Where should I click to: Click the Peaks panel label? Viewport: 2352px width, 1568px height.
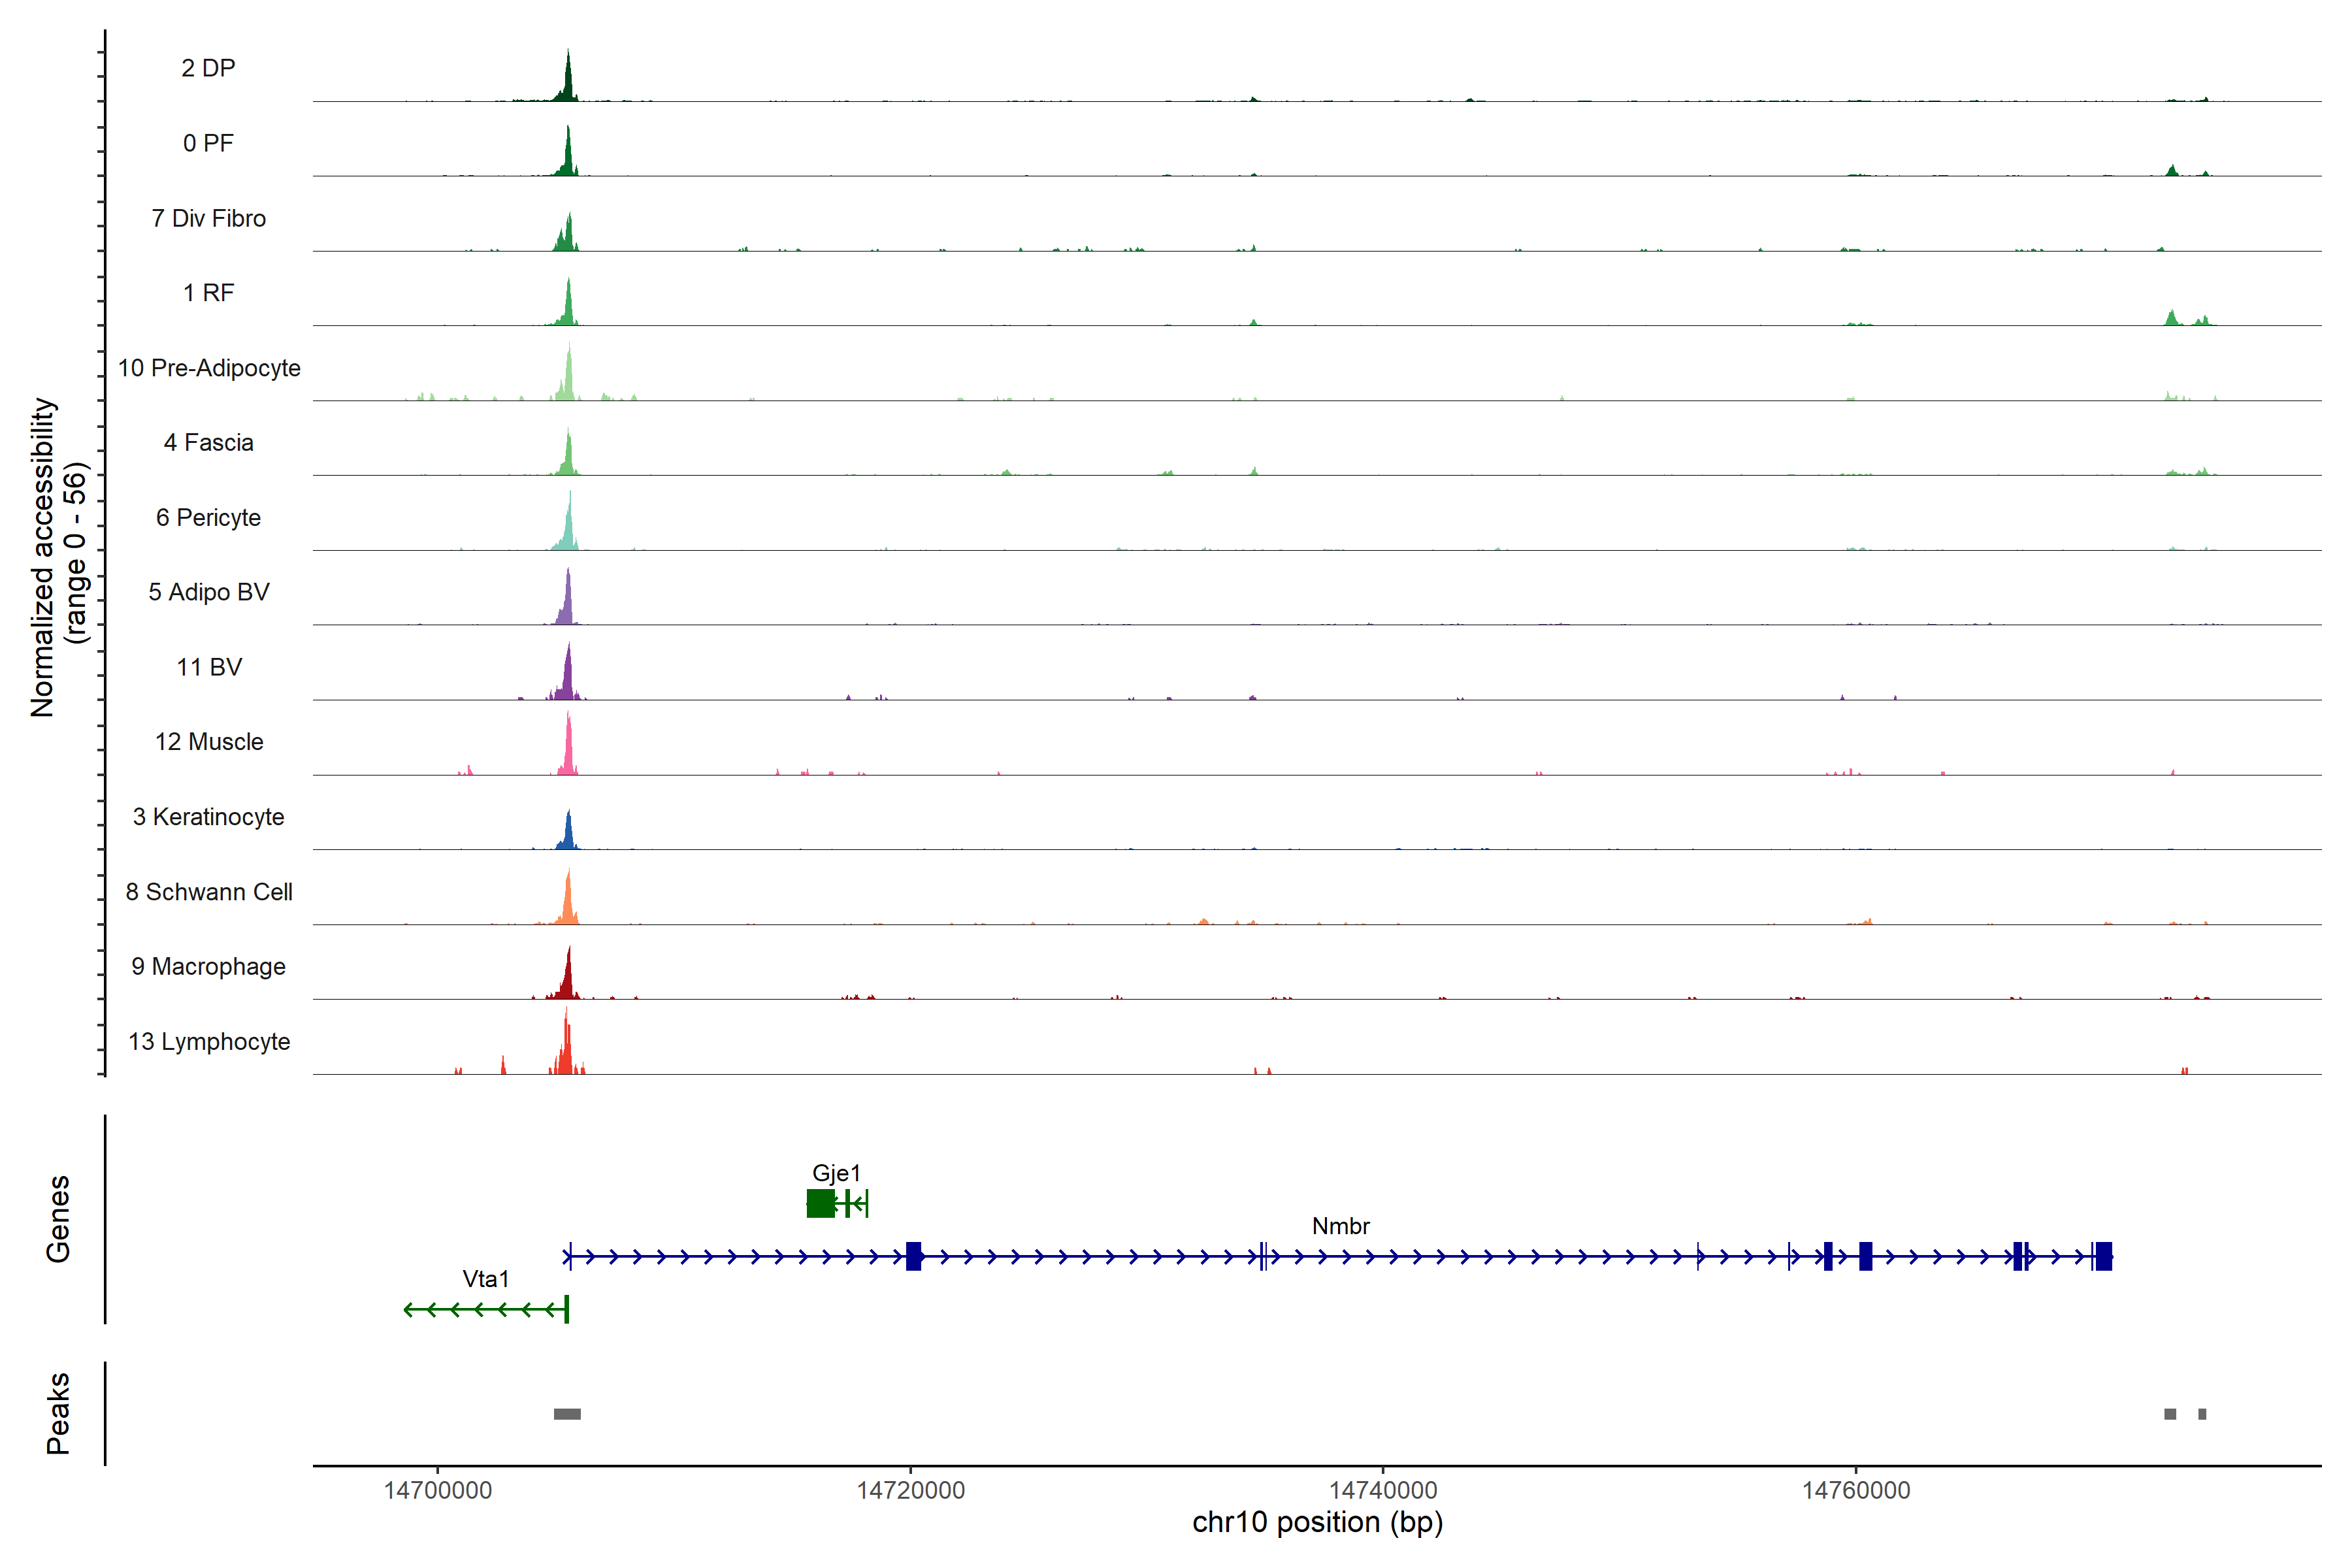[x=58, y=1413]
